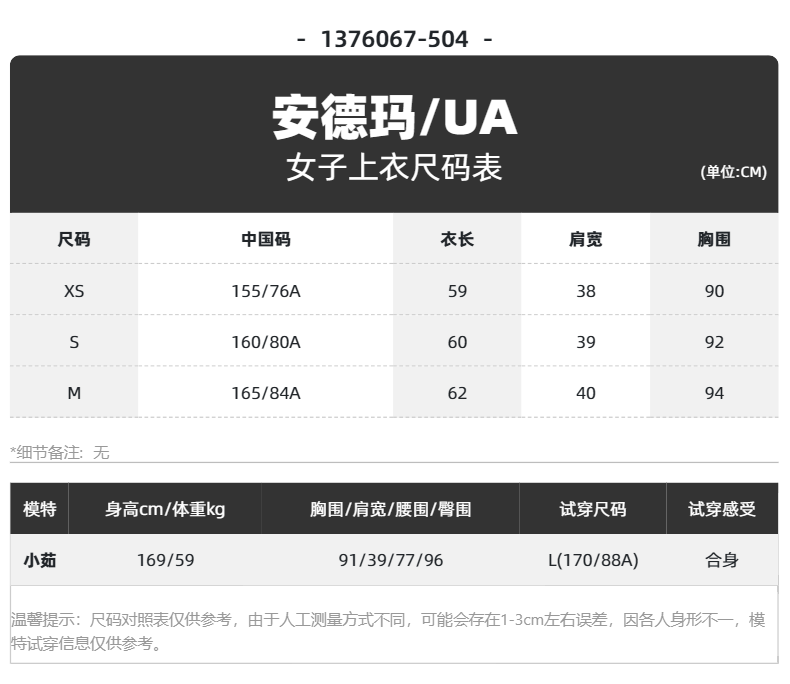
Task: Click the 衣长 column header
Action: point(457,239)
